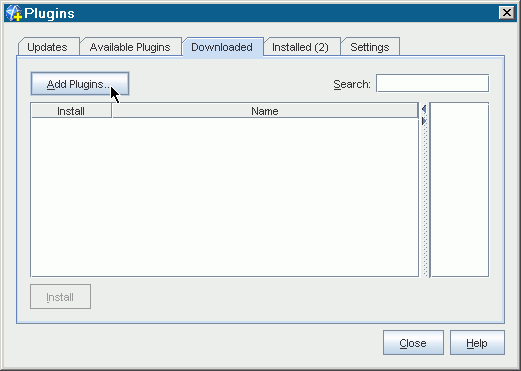Open the Settings tab

(370, 47)
